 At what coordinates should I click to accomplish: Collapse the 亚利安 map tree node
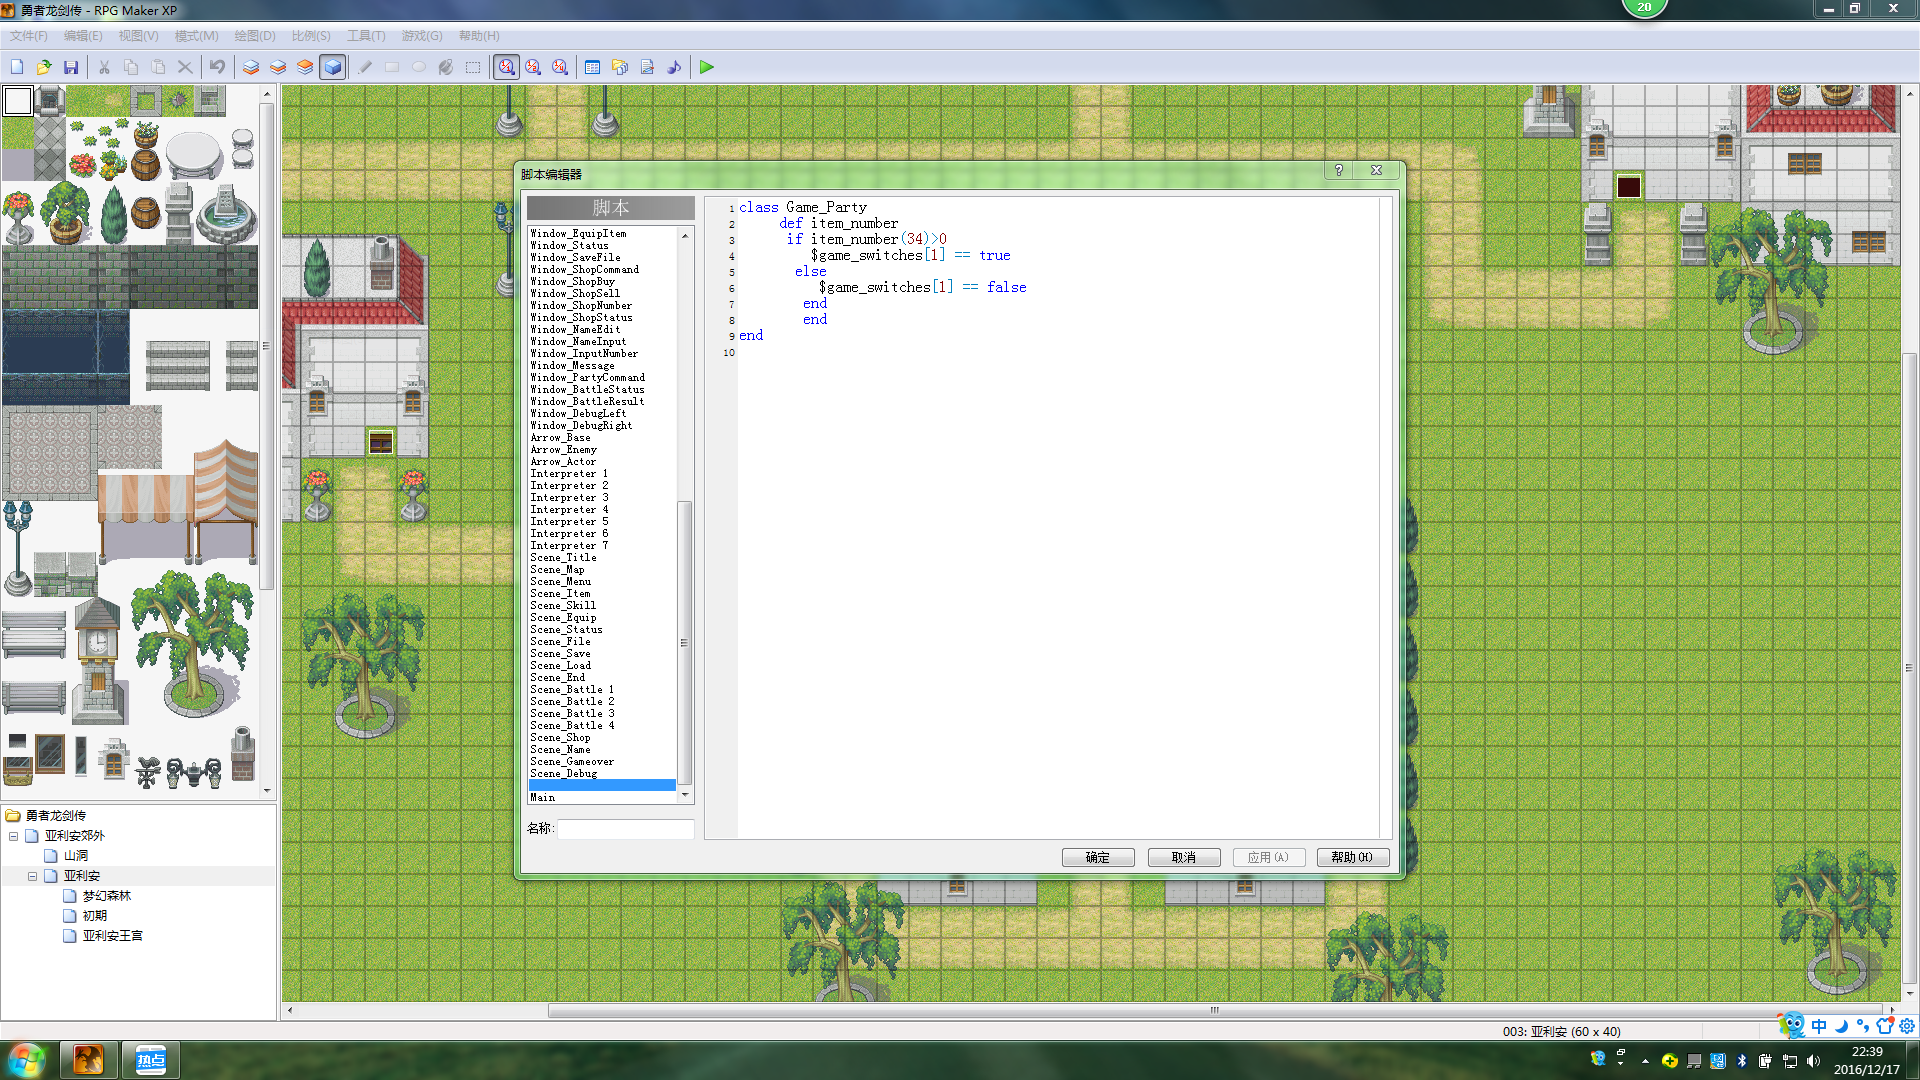32,876
